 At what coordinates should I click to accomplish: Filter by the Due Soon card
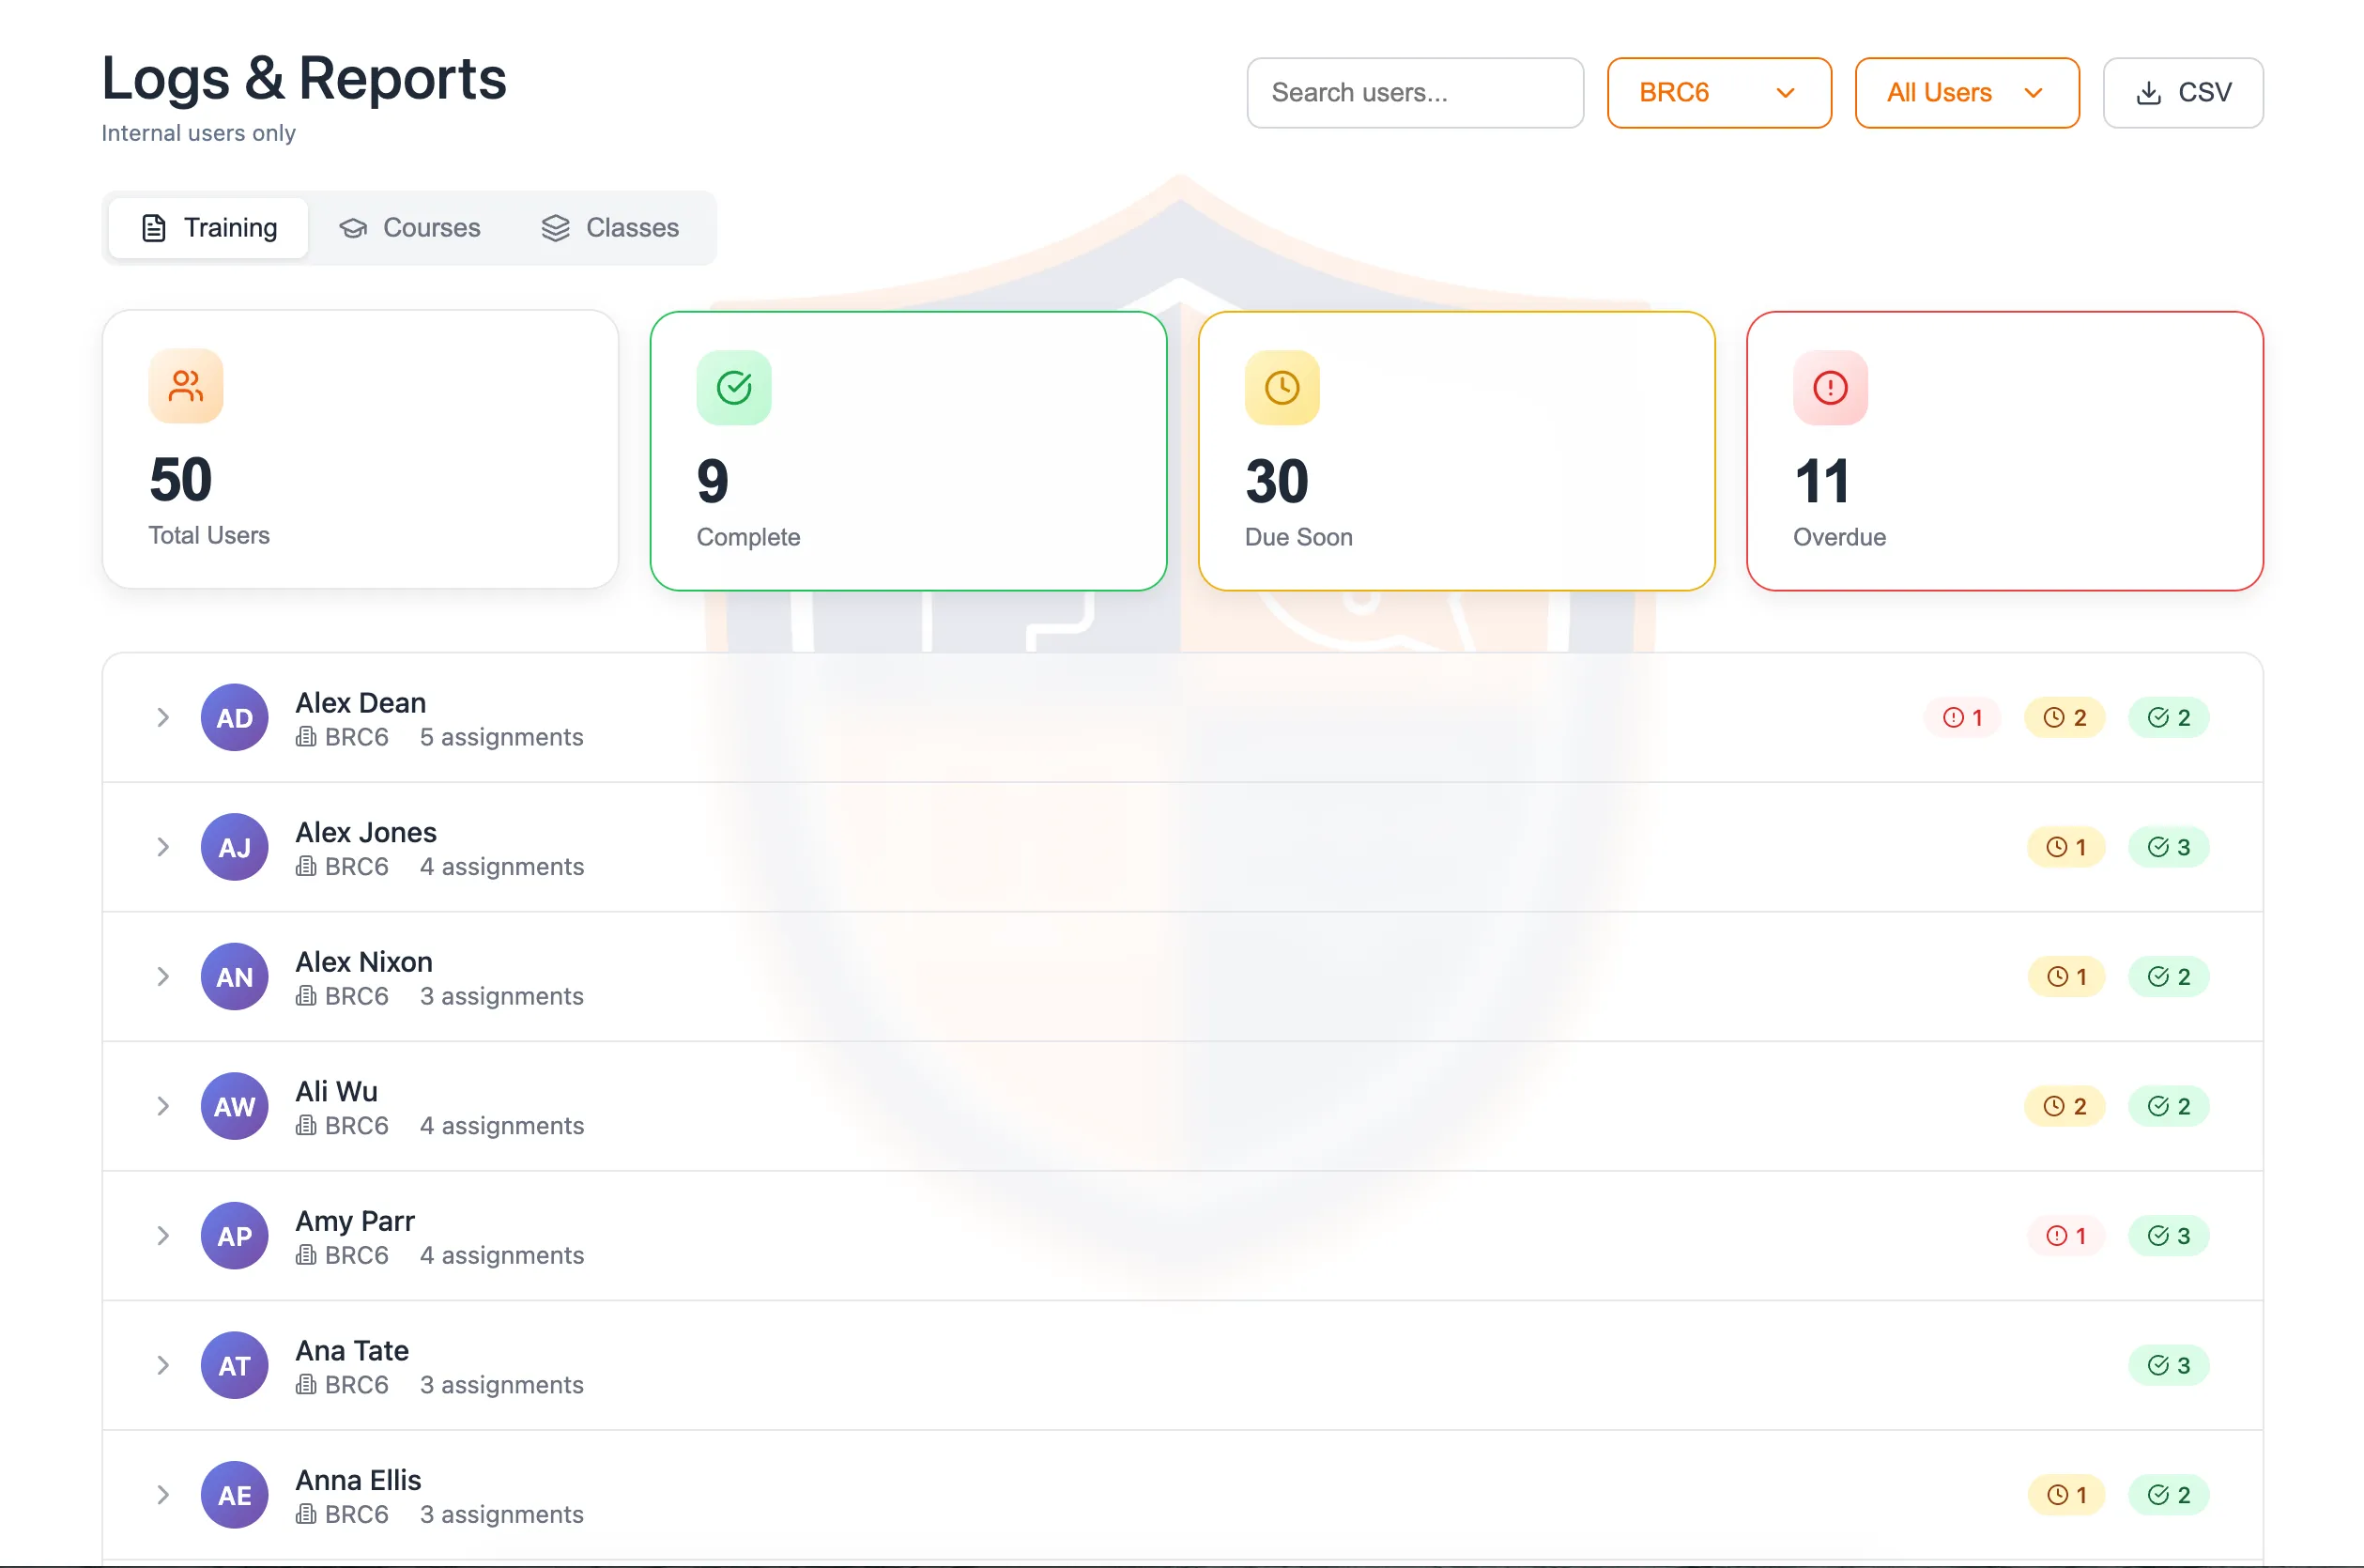tap(1456, 451)
